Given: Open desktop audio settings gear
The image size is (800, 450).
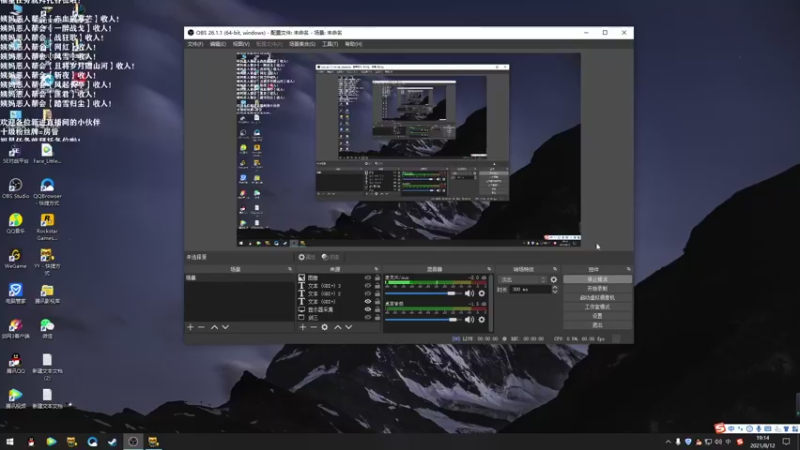Looking at the screenshot, I should (482, 320).
